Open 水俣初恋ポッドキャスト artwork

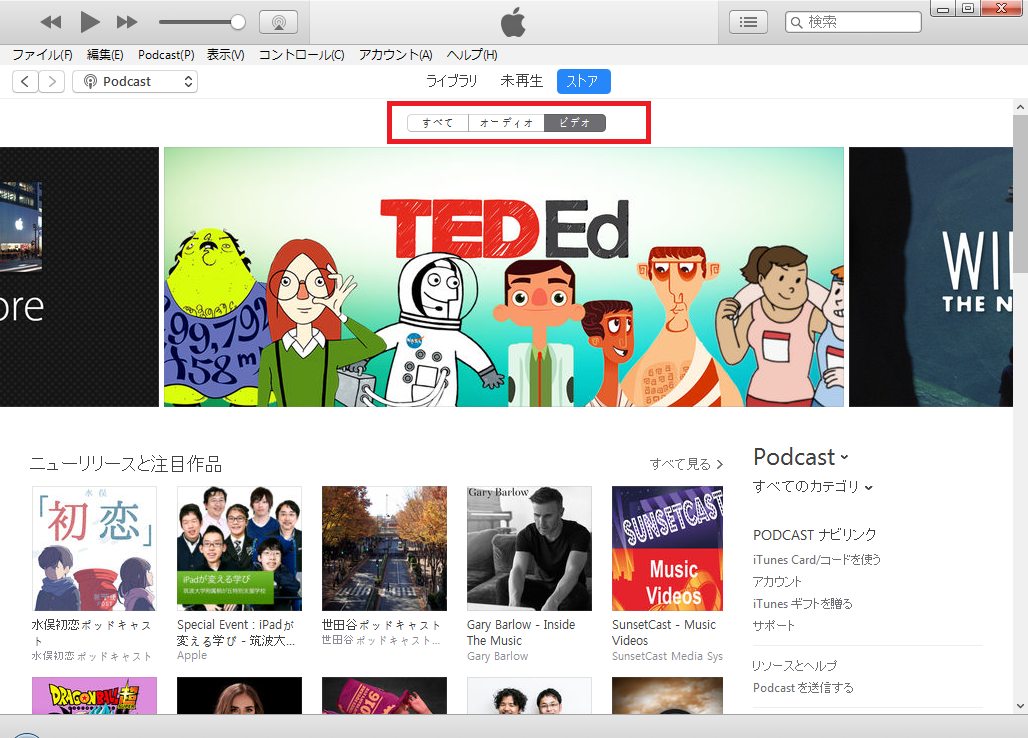coord(94,549)
